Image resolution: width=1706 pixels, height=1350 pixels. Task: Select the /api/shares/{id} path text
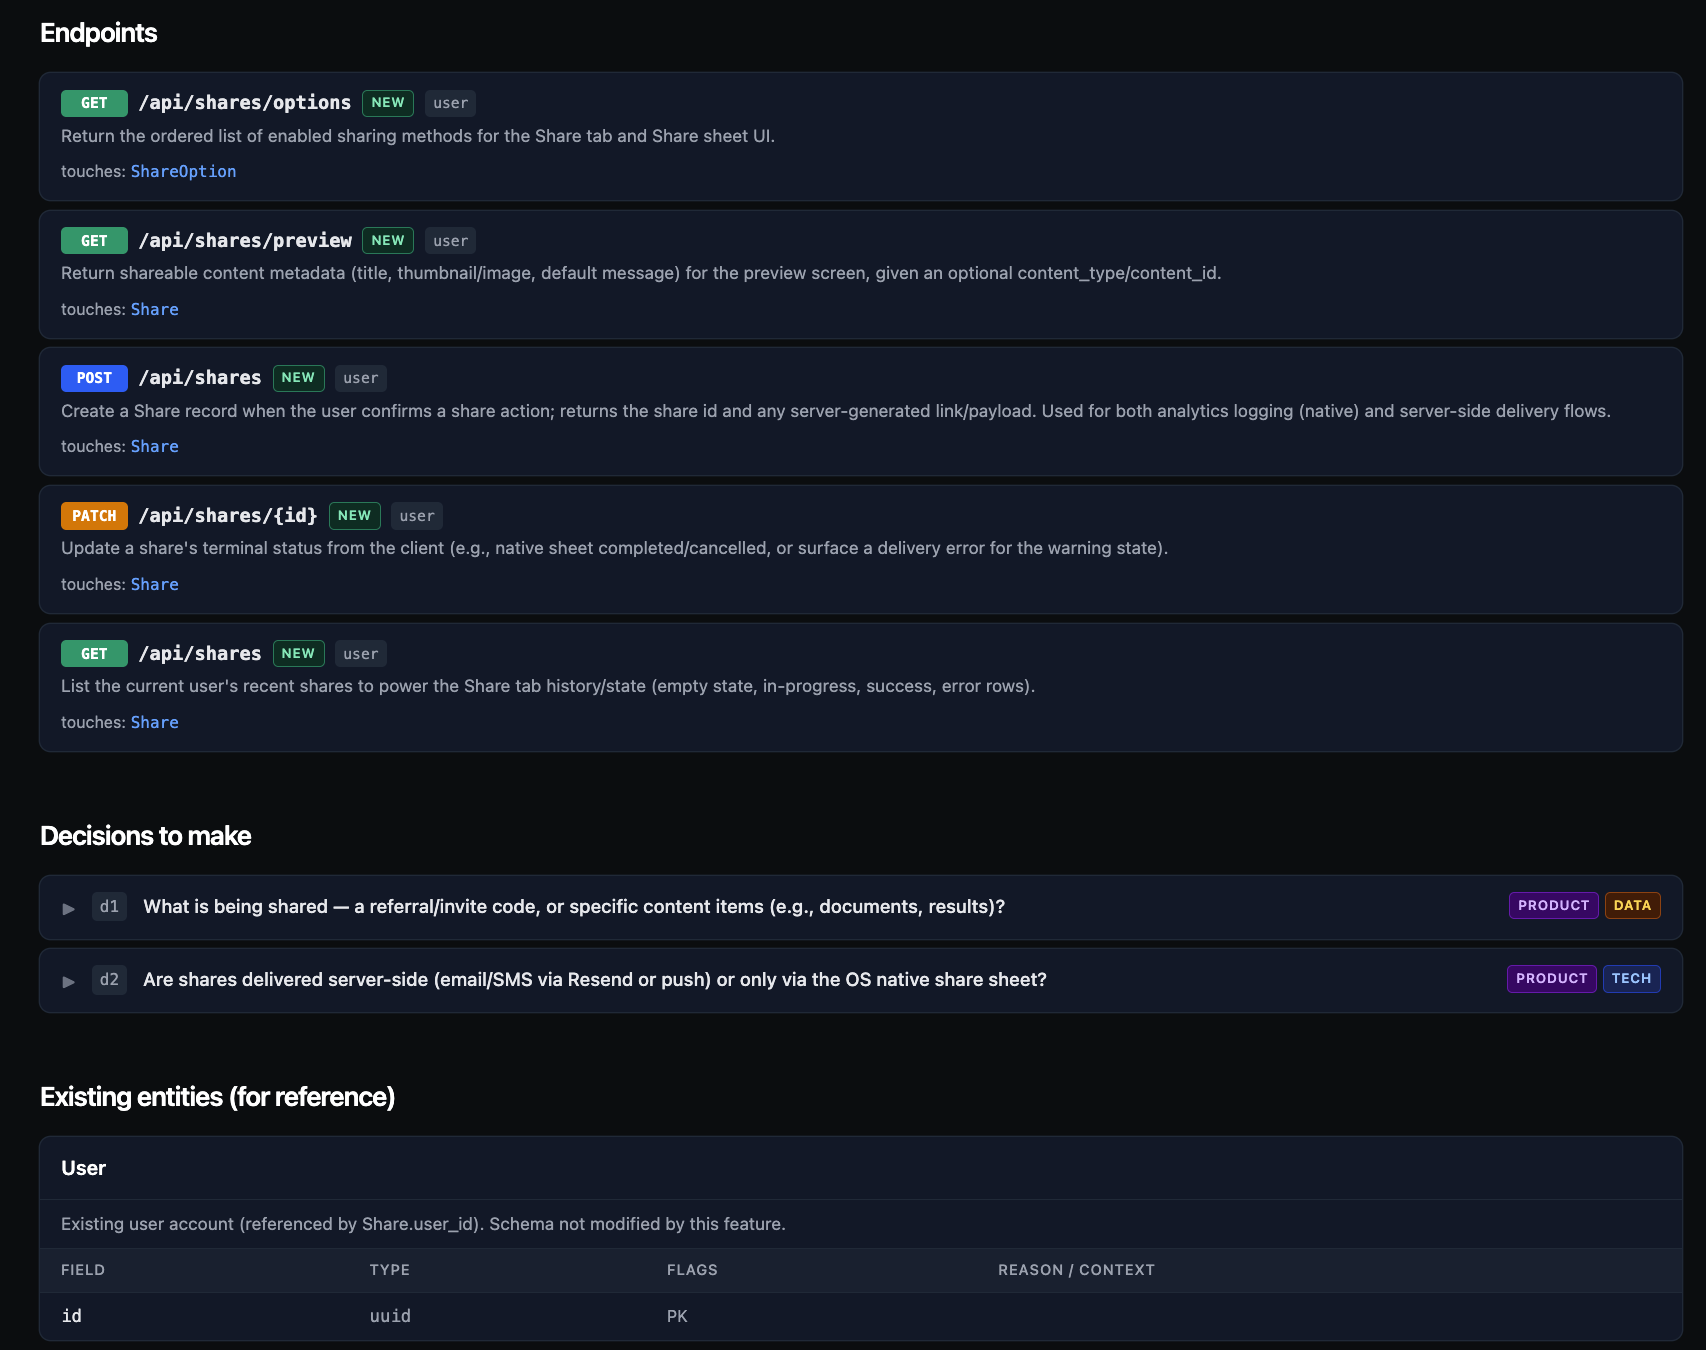[228, 515]
